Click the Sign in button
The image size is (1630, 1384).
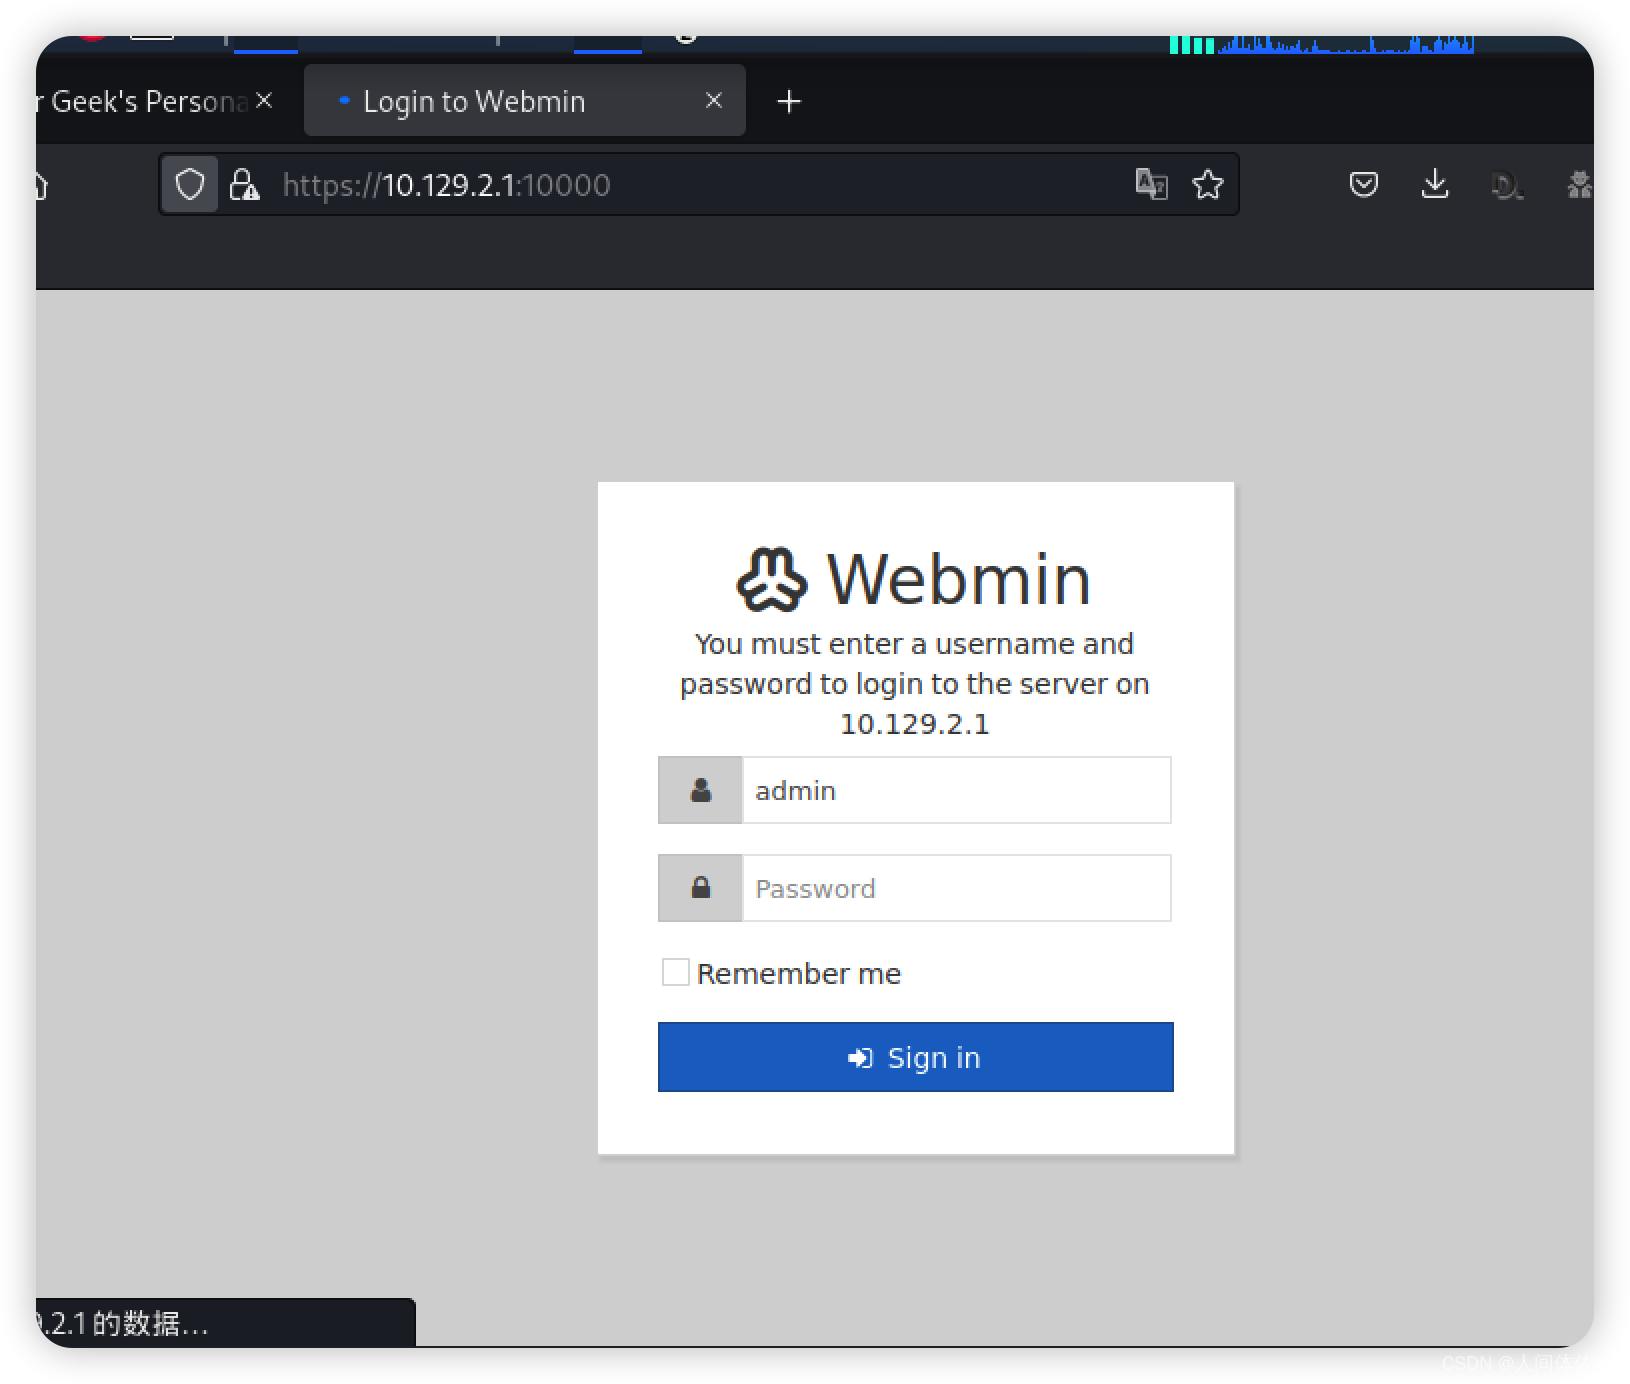pyautogui.click(x=915, y=1057)
